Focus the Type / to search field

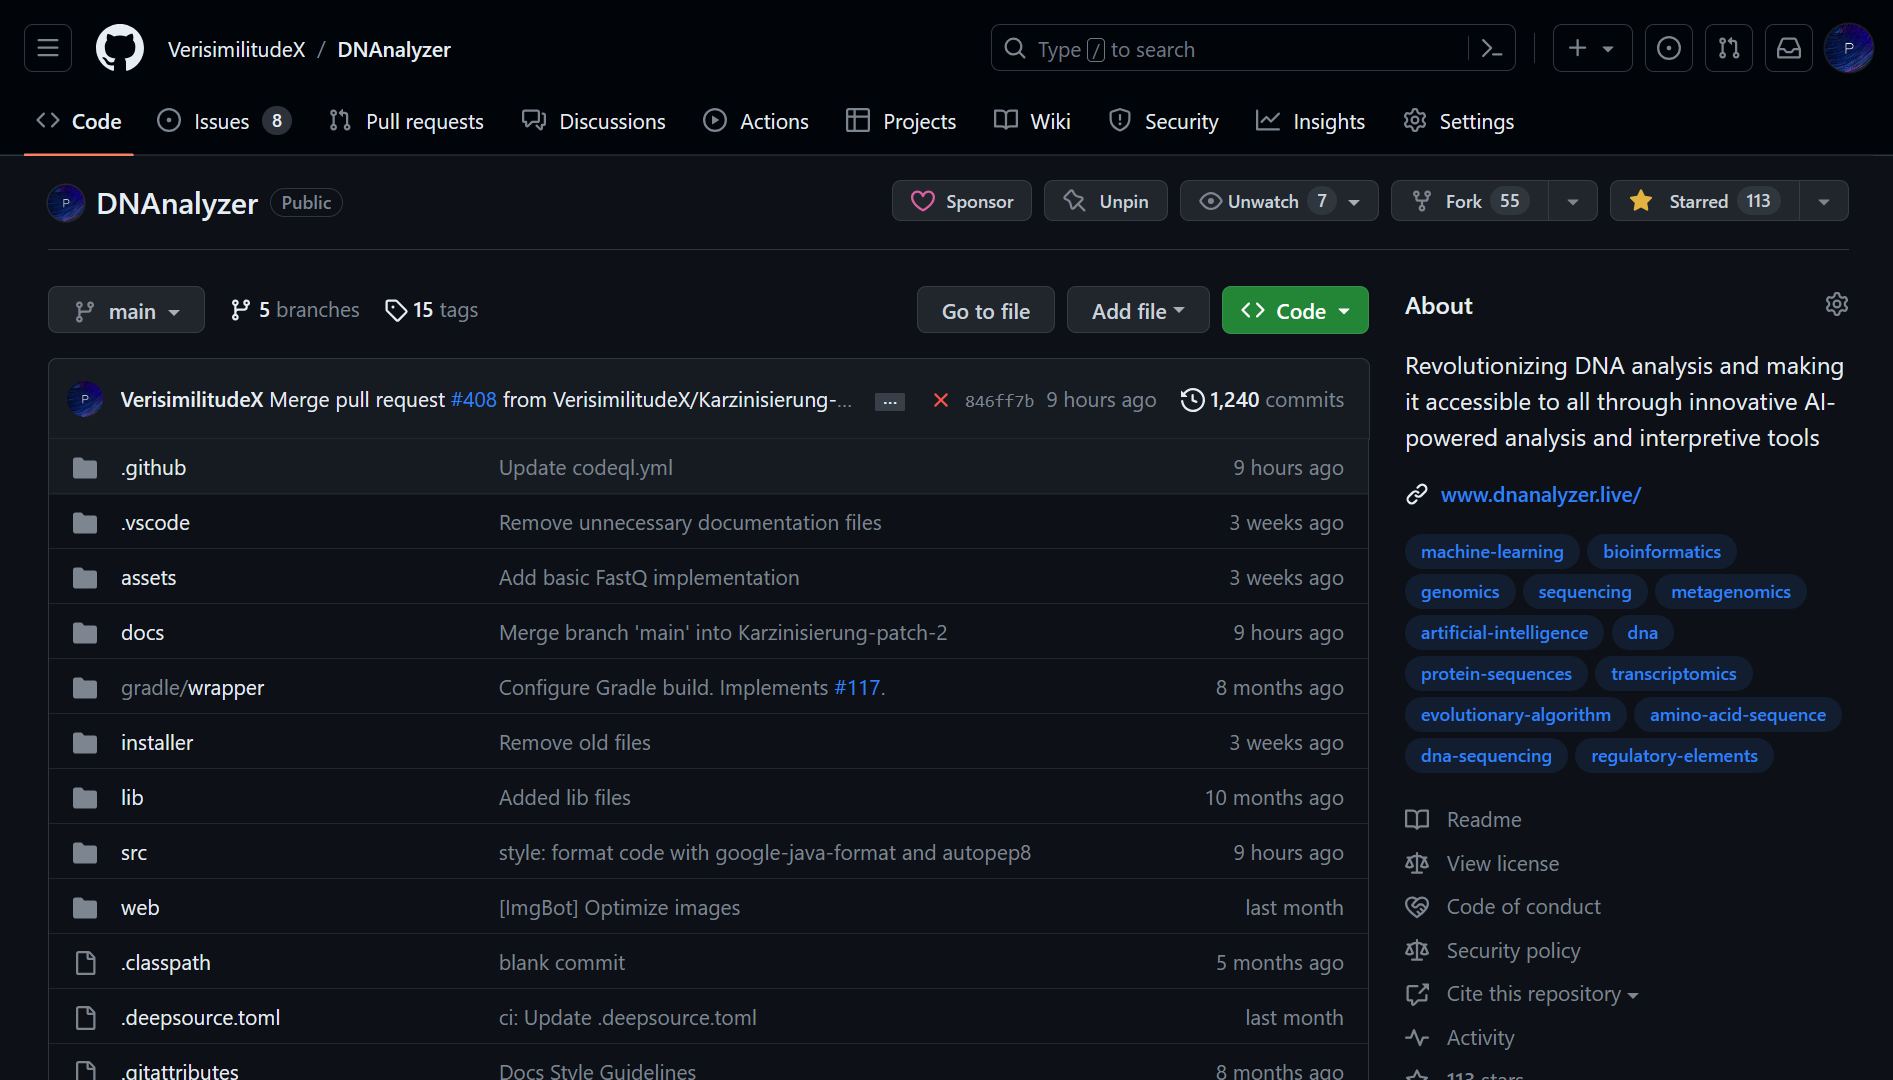[1230, 48]
